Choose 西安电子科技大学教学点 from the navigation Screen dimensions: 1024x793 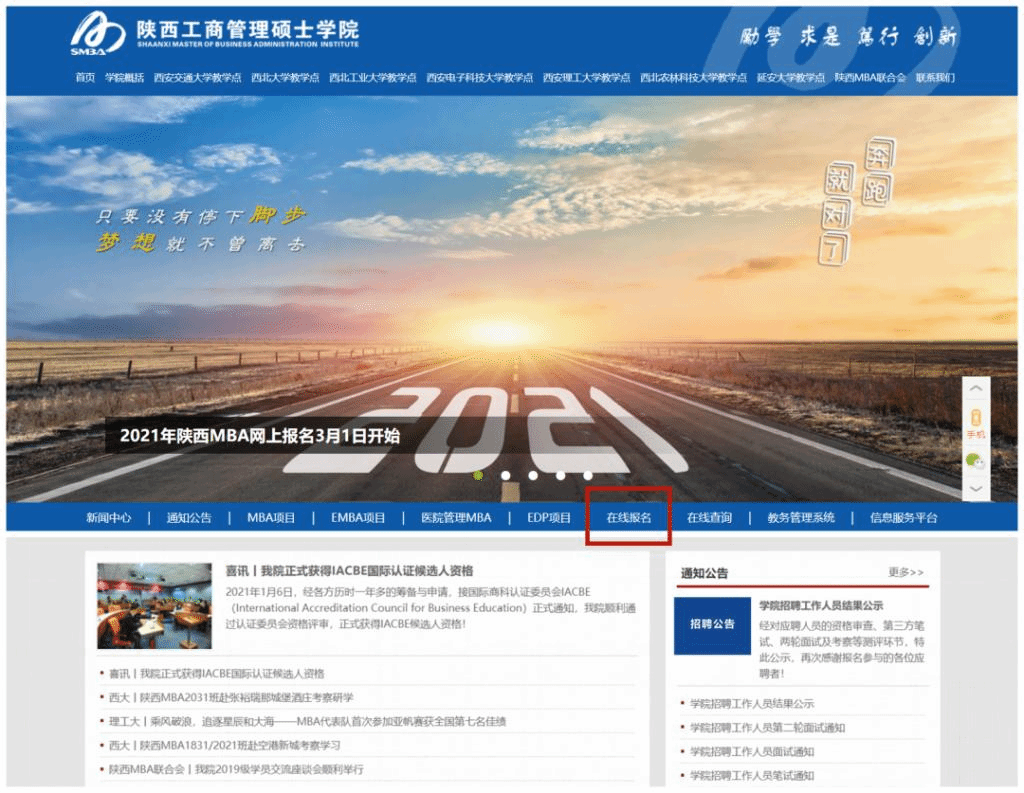pos(479,78)
